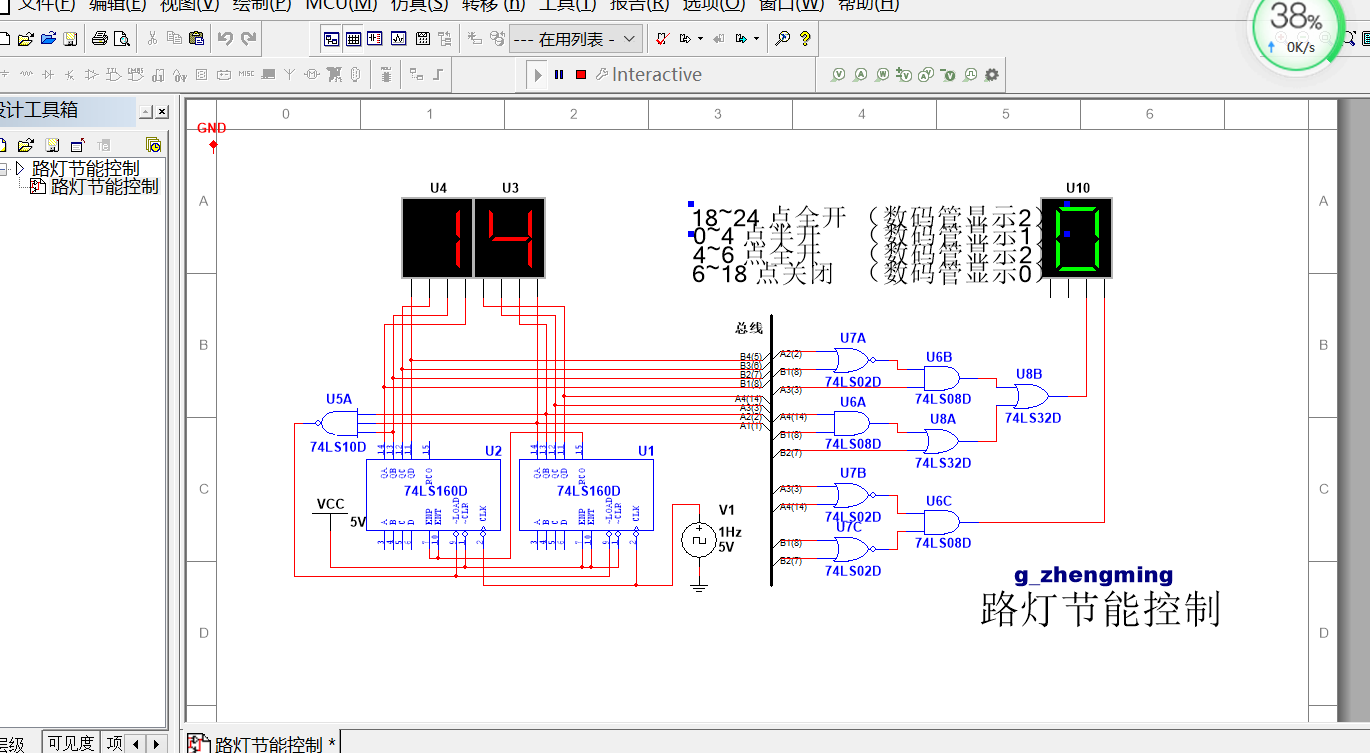The image size is (1370, 753).
Task: Place a digital probe icon
Action: 970,75
